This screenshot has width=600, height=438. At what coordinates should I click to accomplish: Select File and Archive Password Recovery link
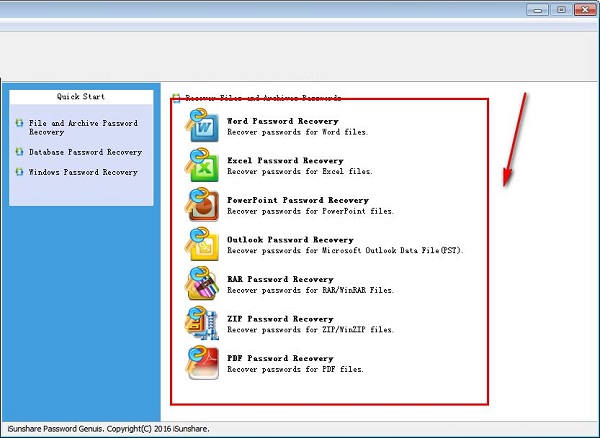click(83, 128)
